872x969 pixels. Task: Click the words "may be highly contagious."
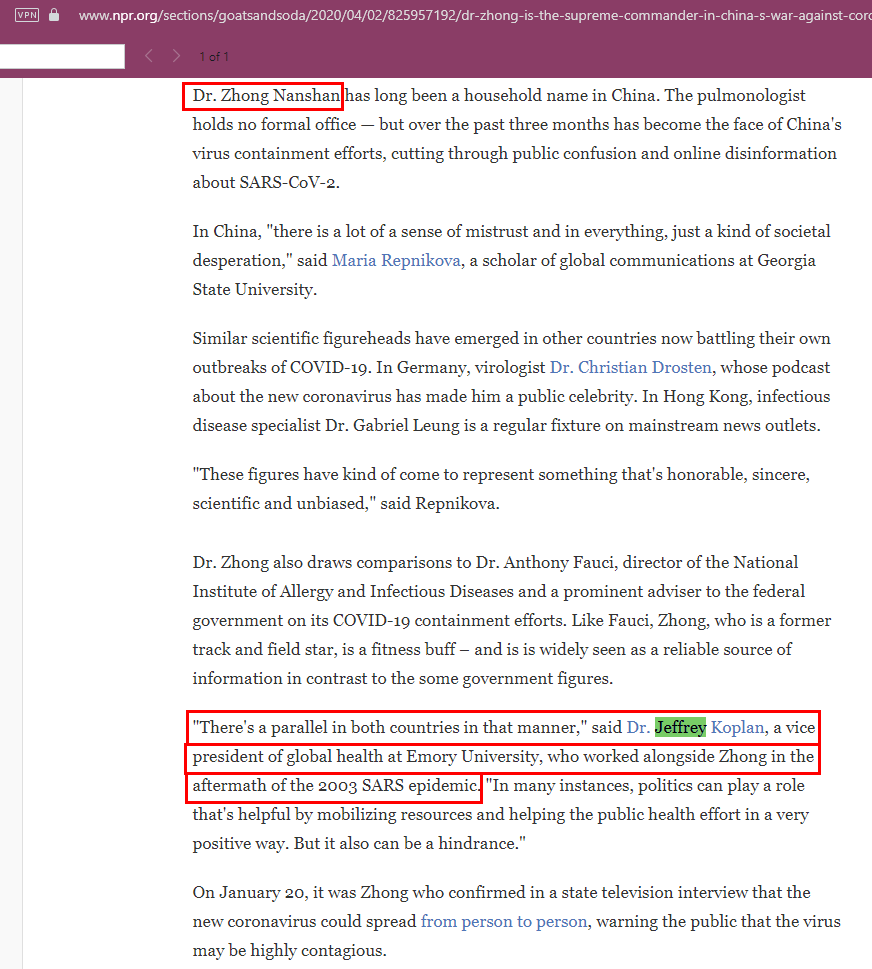click(x=289, y=950)
